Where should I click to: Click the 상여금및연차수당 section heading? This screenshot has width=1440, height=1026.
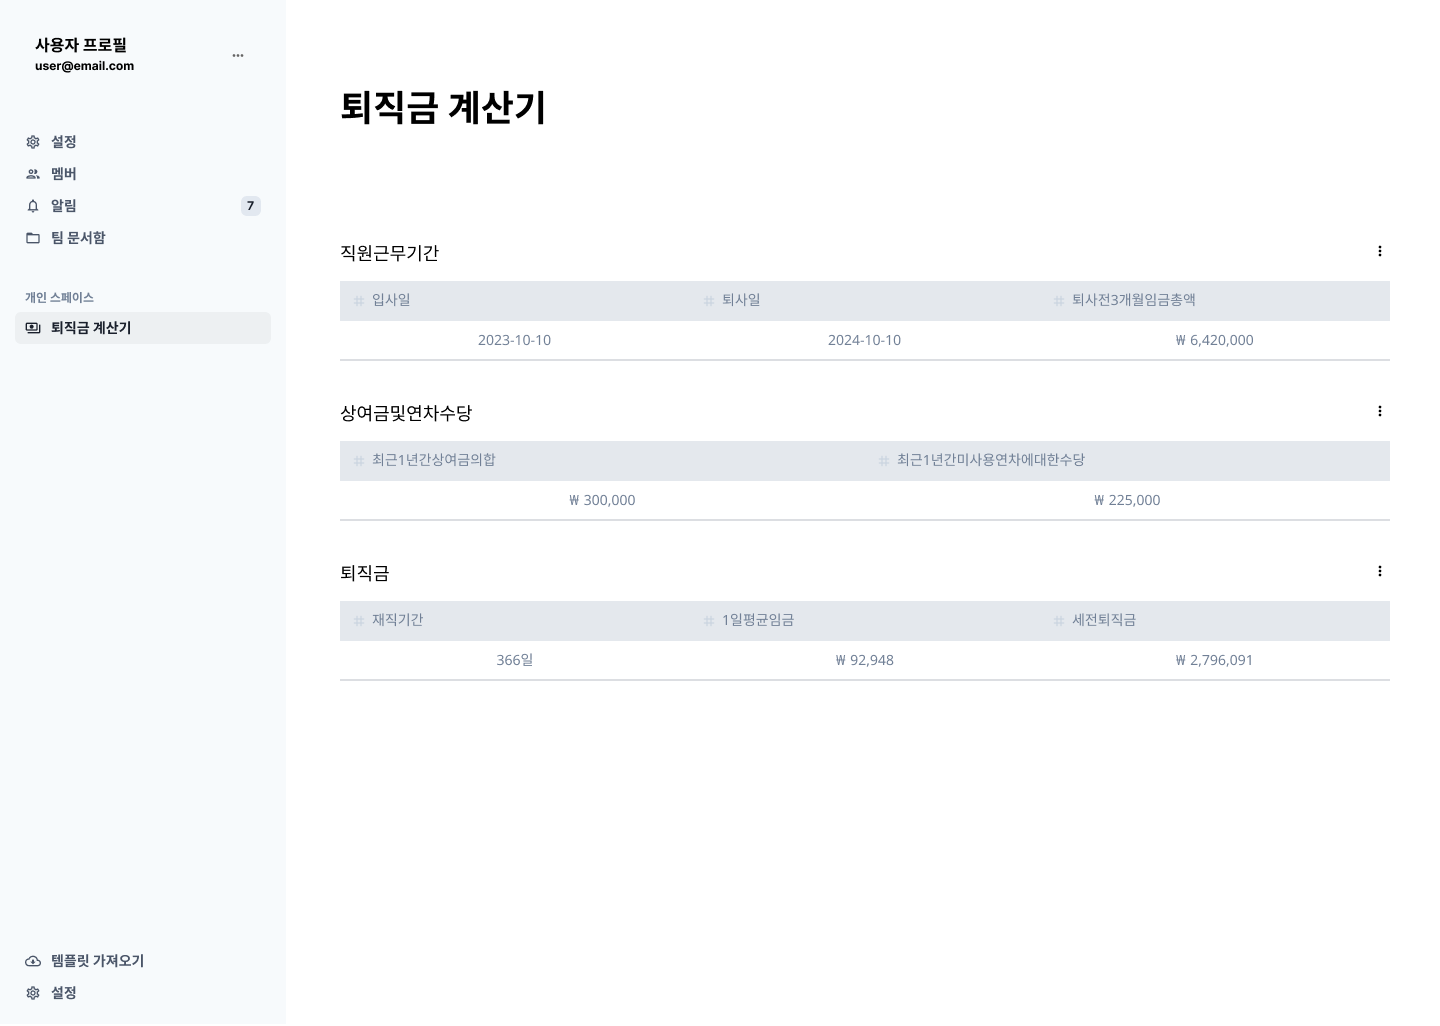tap(406, 413)
